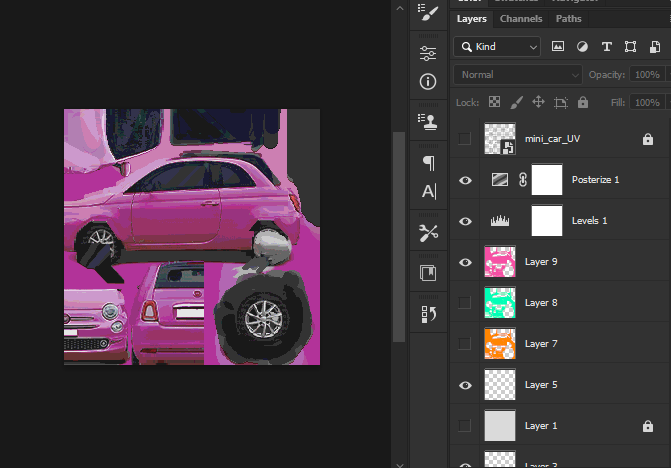Open the Libraries panel icon
The width and height of the screenshot is (671, 468).
point(428,273)
